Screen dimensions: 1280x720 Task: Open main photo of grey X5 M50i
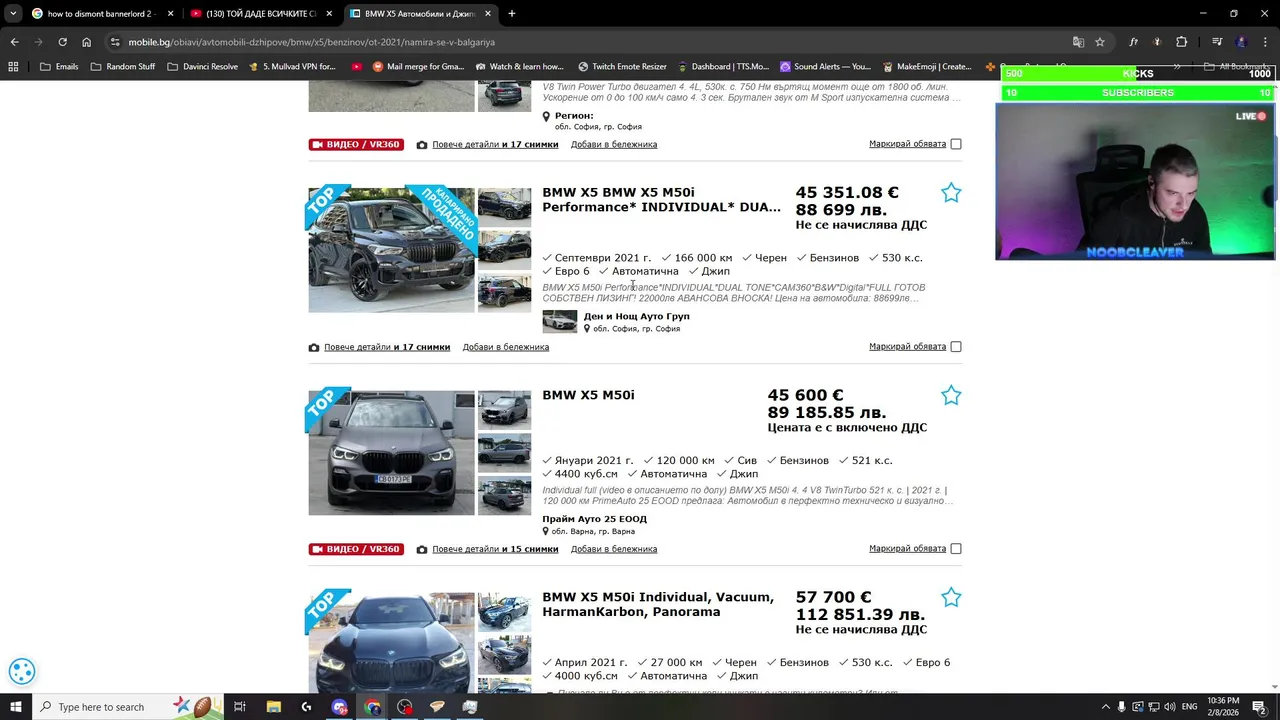[391, 453]
